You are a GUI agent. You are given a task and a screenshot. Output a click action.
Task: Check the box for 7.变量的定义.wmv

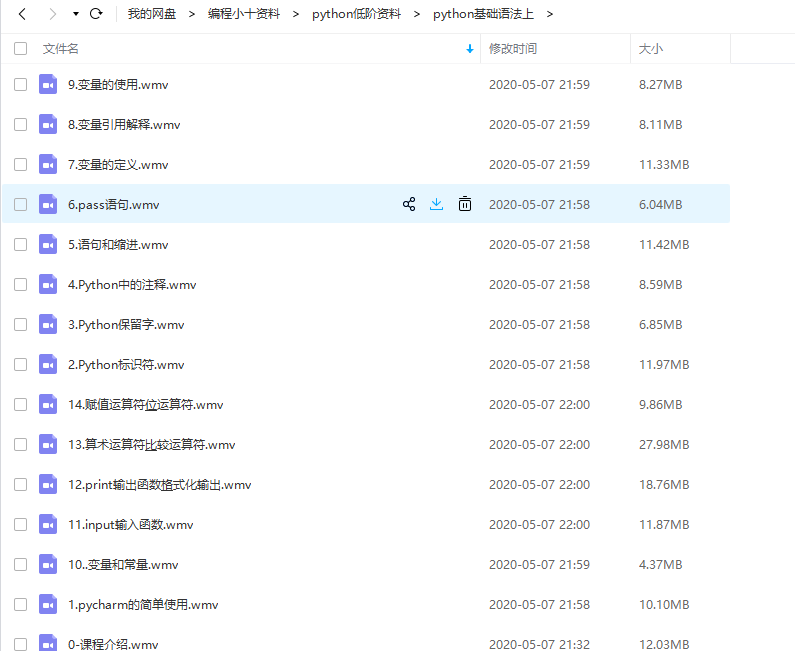click(20, 164)
